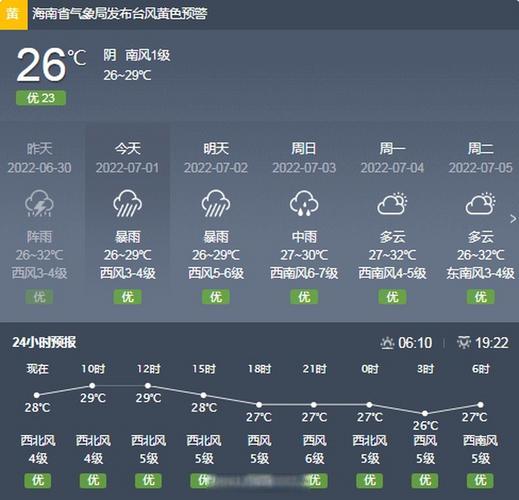Click 6时 wind direction 西南风
The height and width of the screenshot is (500, 519).
coord(480,441)
